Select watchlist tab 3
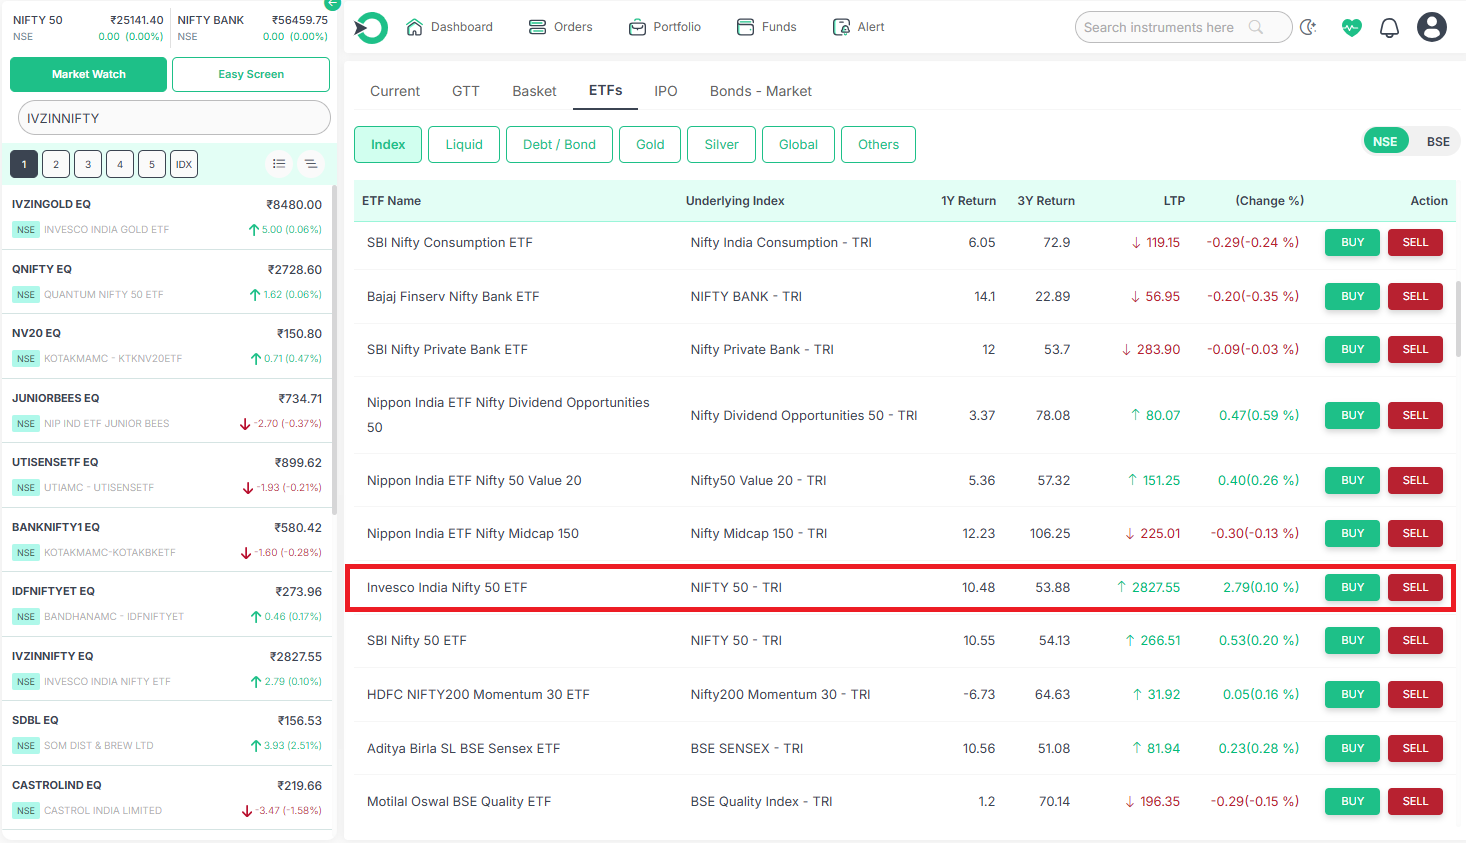Viewport: 1466px width, 843px height. point(88,163)
